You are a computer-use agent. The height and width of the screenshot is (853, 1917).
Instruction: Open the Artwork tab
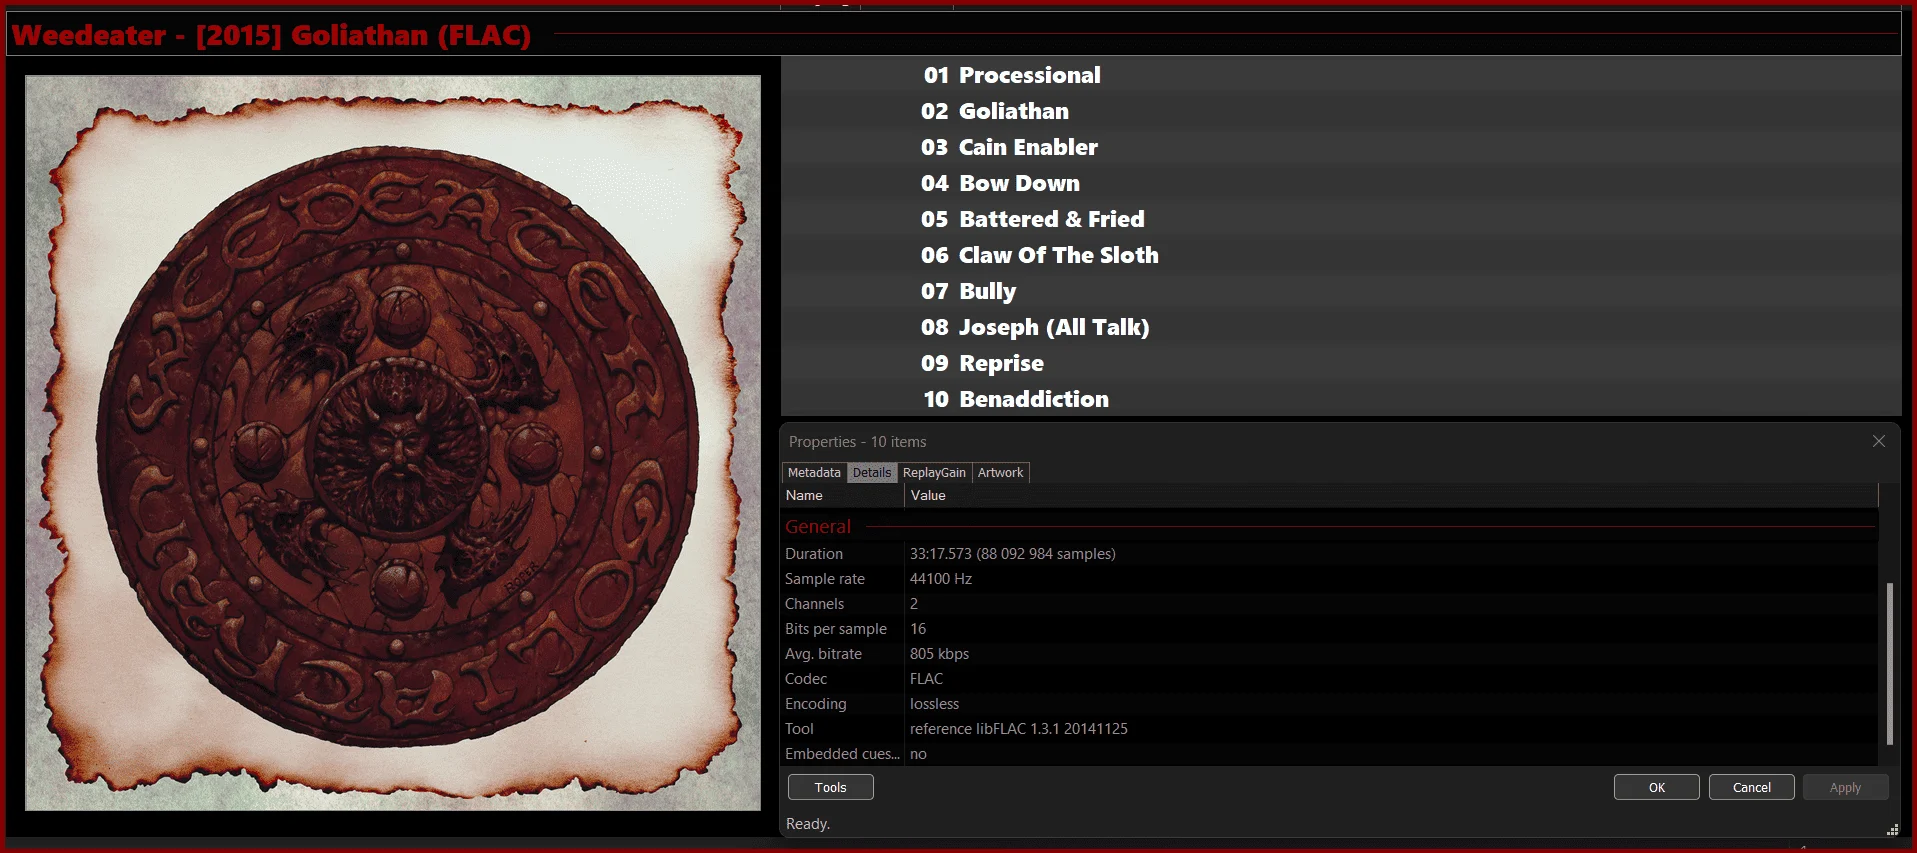point(1000,473)
